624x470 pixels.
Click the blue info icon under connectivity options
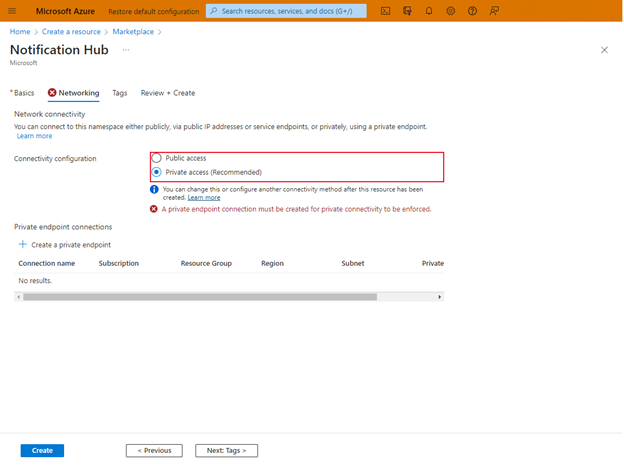154,189
